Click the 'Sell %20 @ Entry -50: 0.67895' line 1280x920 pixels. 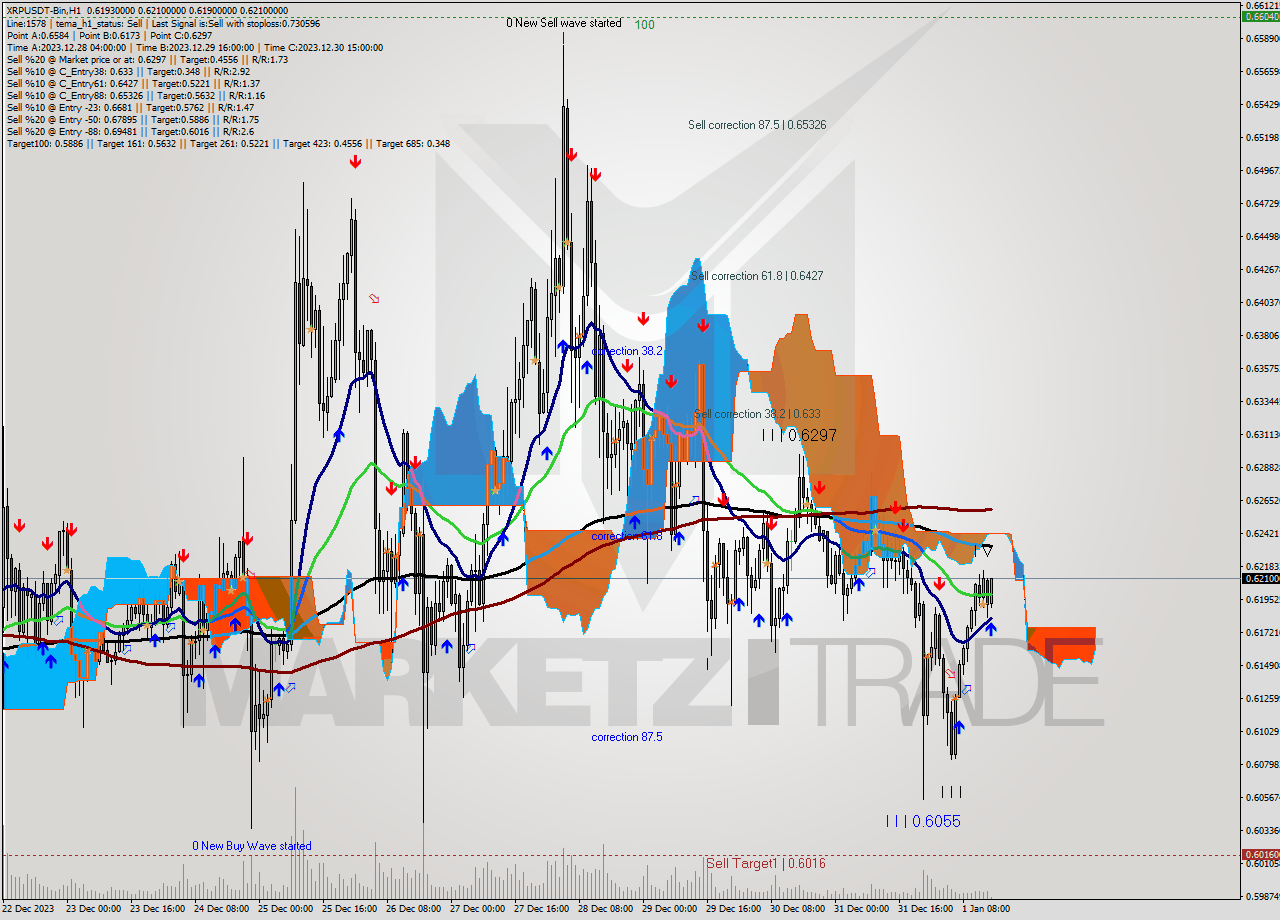tap(133, 119)
